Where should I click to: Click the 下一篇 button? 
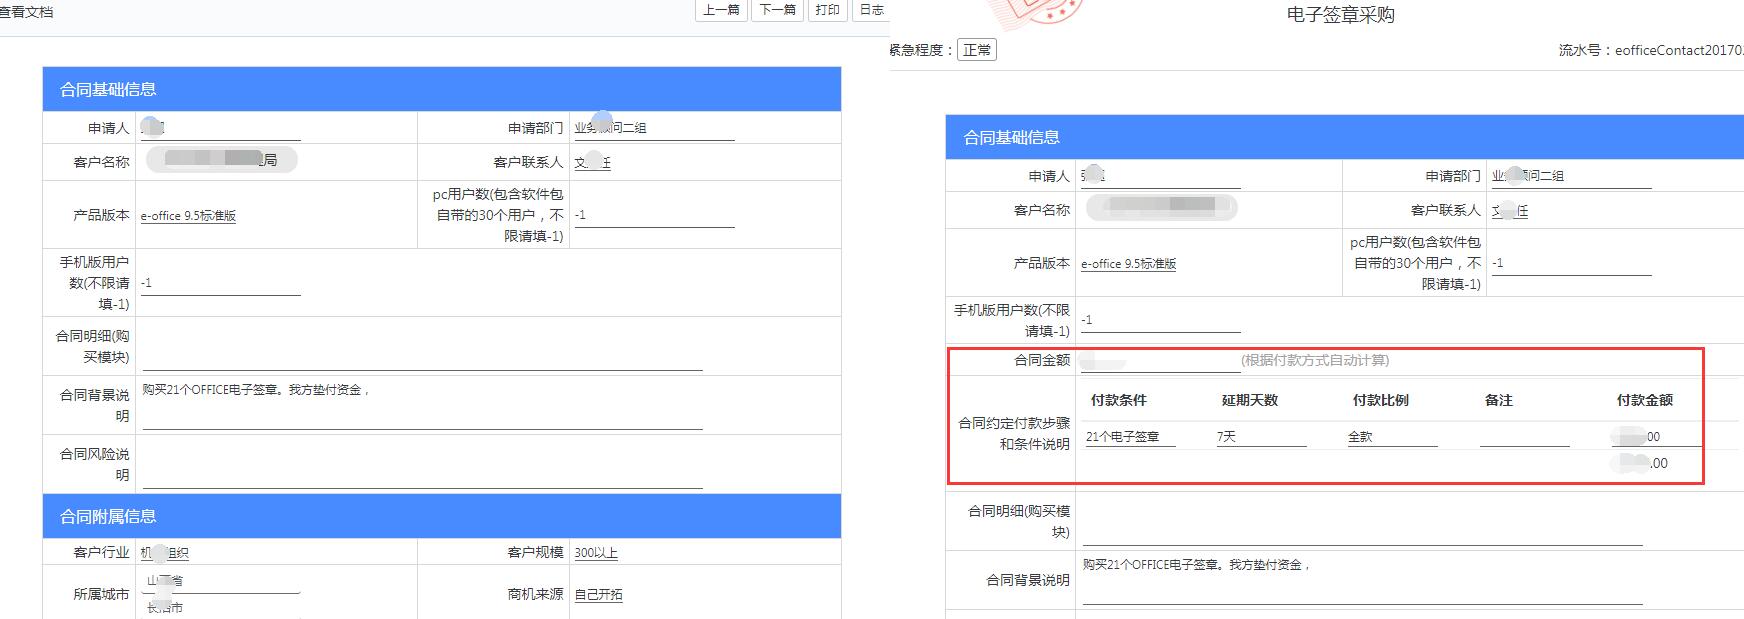[777, 10]
